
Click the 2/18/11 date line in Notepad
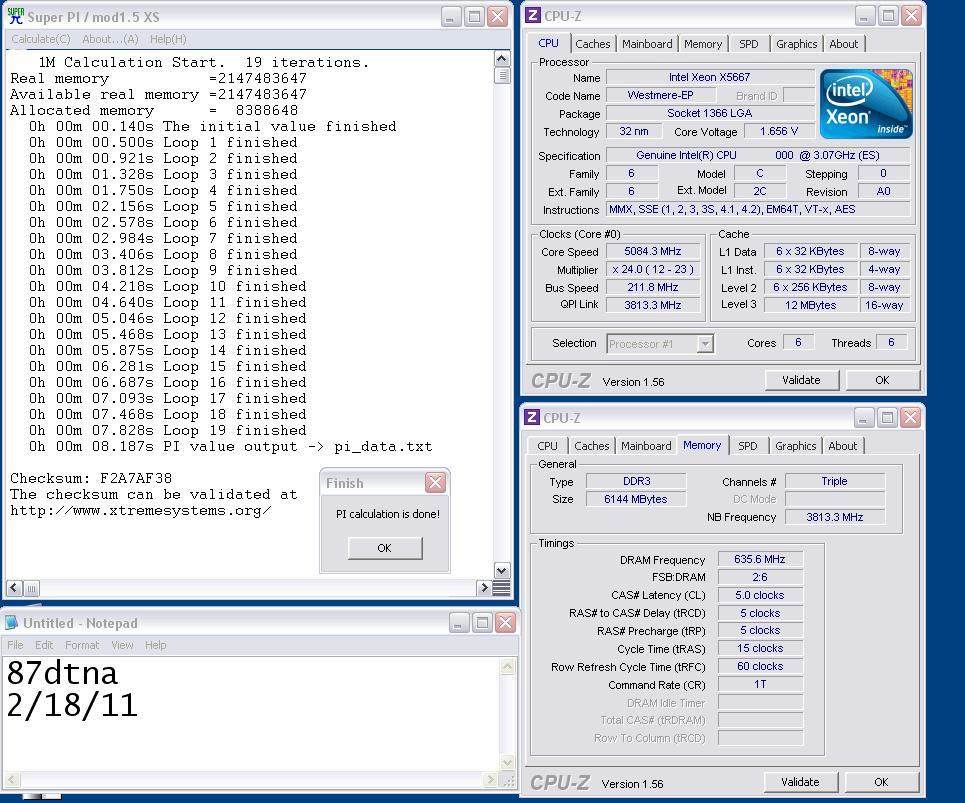click(x=72, y=705)
